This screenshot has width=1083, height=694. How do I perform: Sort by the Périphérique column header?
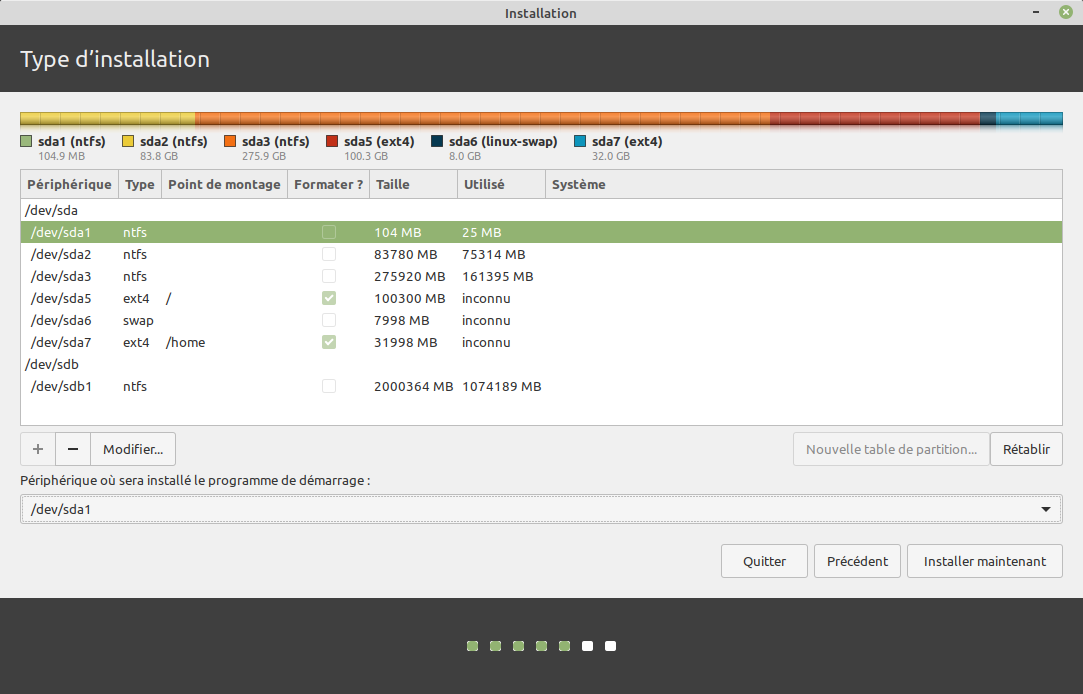tap(69, 184)
